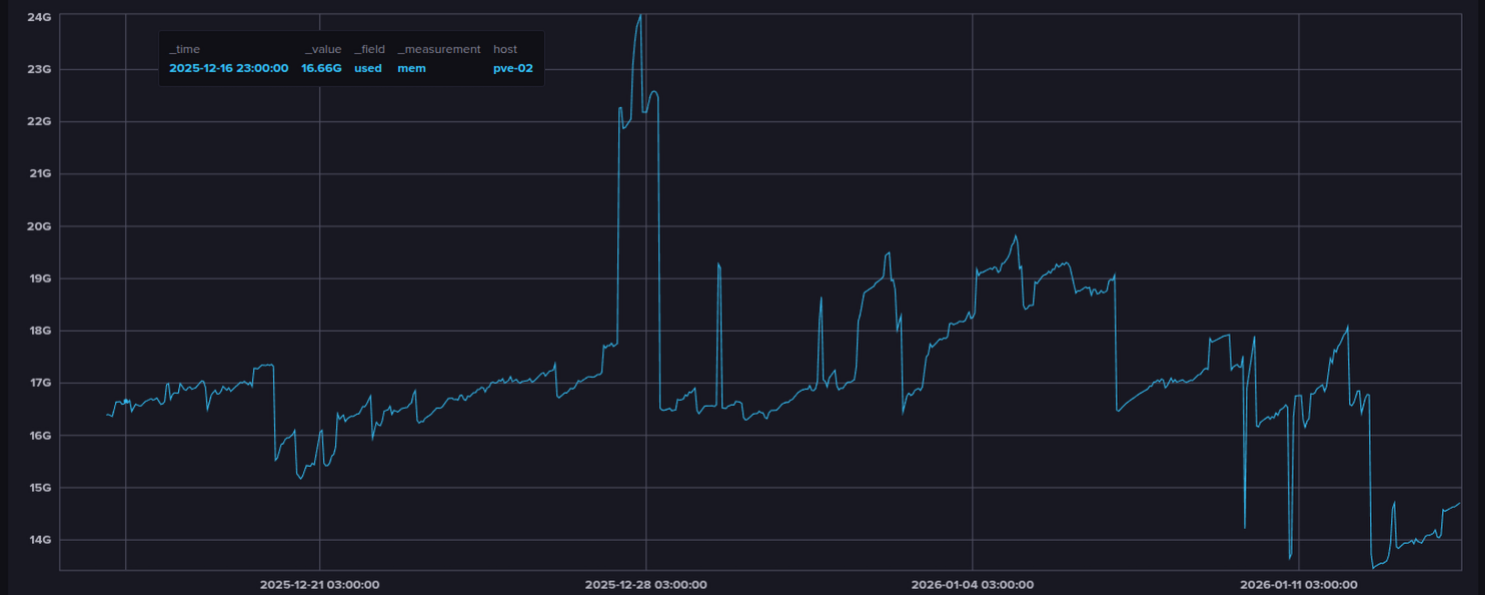Screen dimensions: 1485x595
Task: Click the pve-02 host value
Action: (513, 68)
